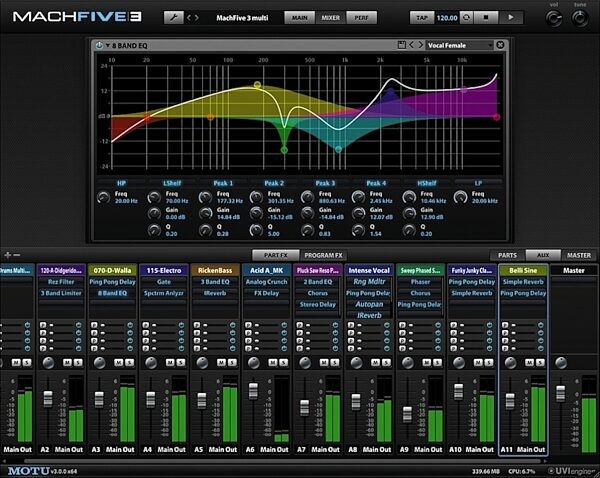Click the LP Freq knob
This screenshot has width=600, height=478.
pos(460,197)
